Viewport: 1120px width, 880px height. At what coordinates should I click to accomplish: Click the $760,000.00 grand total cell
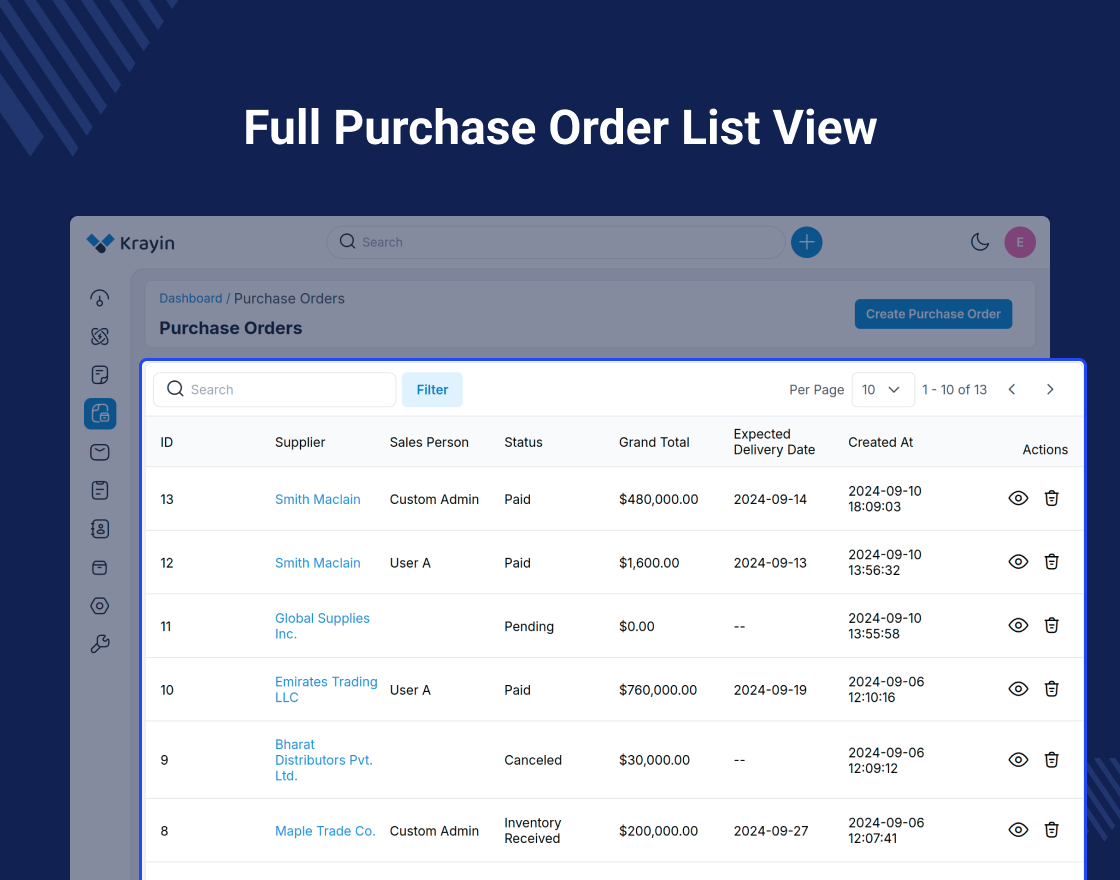click(658, 690)
